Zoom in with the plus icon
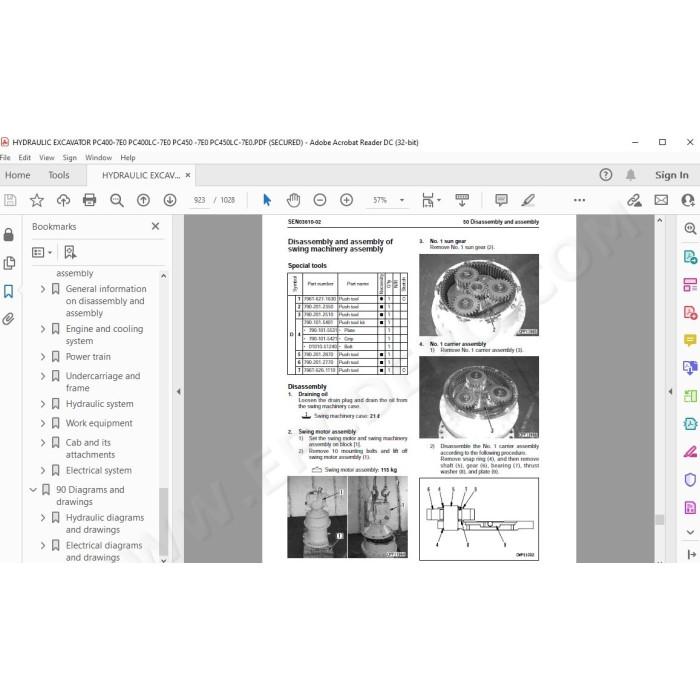Screen dimensions: 700x700 346,200
